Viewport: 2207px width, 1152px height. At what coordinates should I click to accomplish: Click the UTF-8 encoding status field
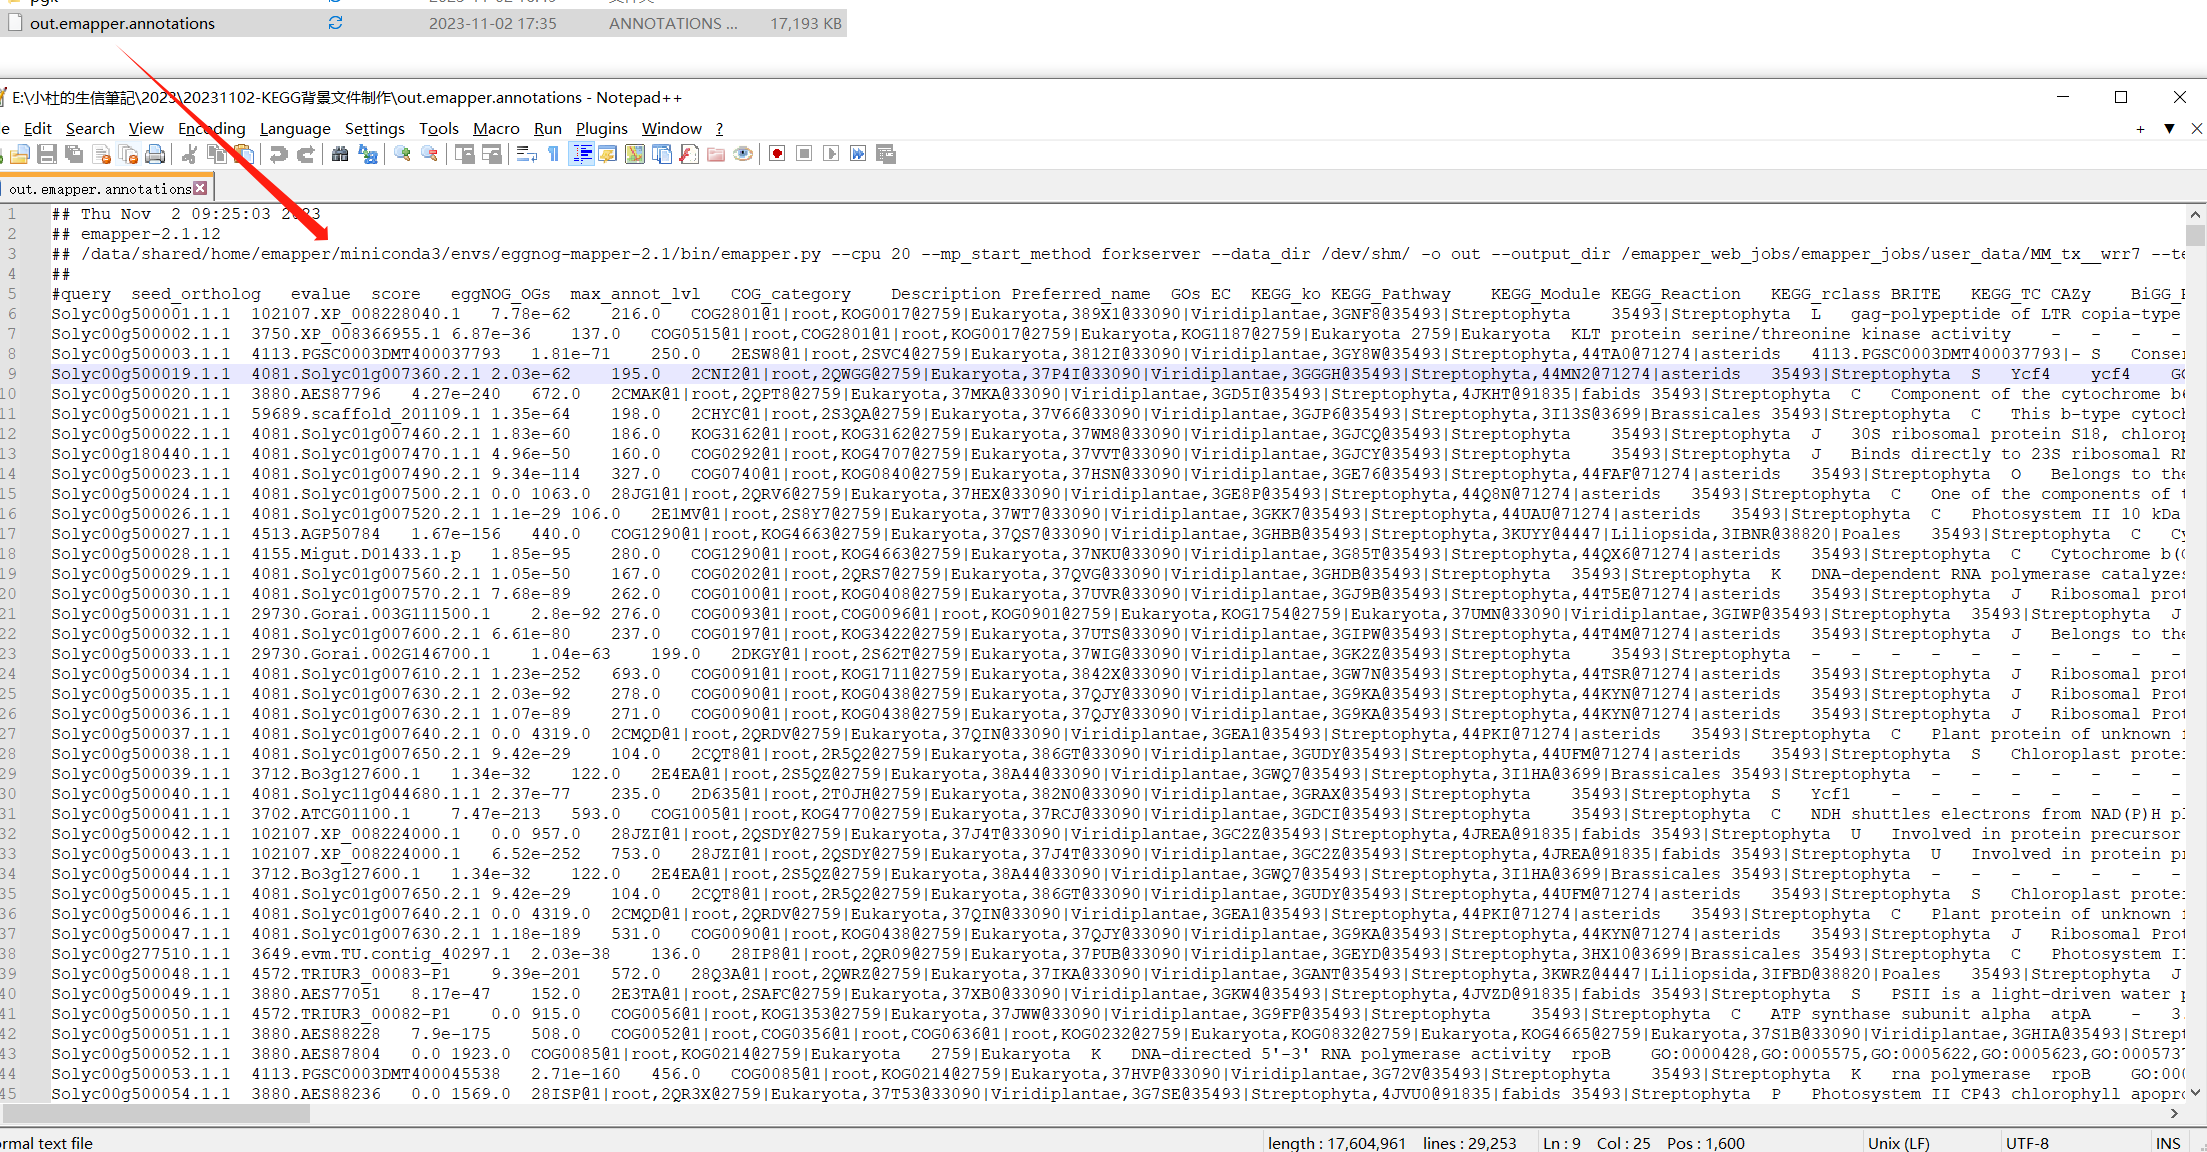pyautogui.click(x=2027, y=1143)
